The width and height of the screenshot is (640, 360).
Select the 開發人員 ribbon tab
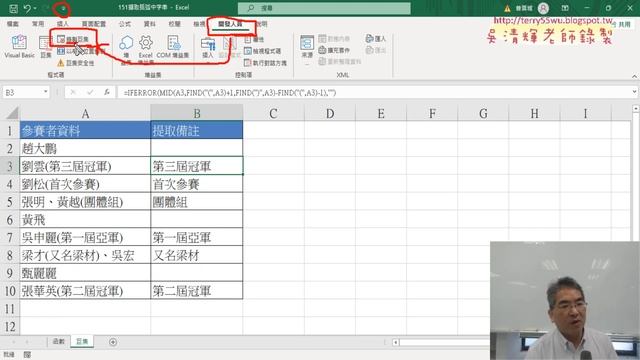click(x=230, y=24)
